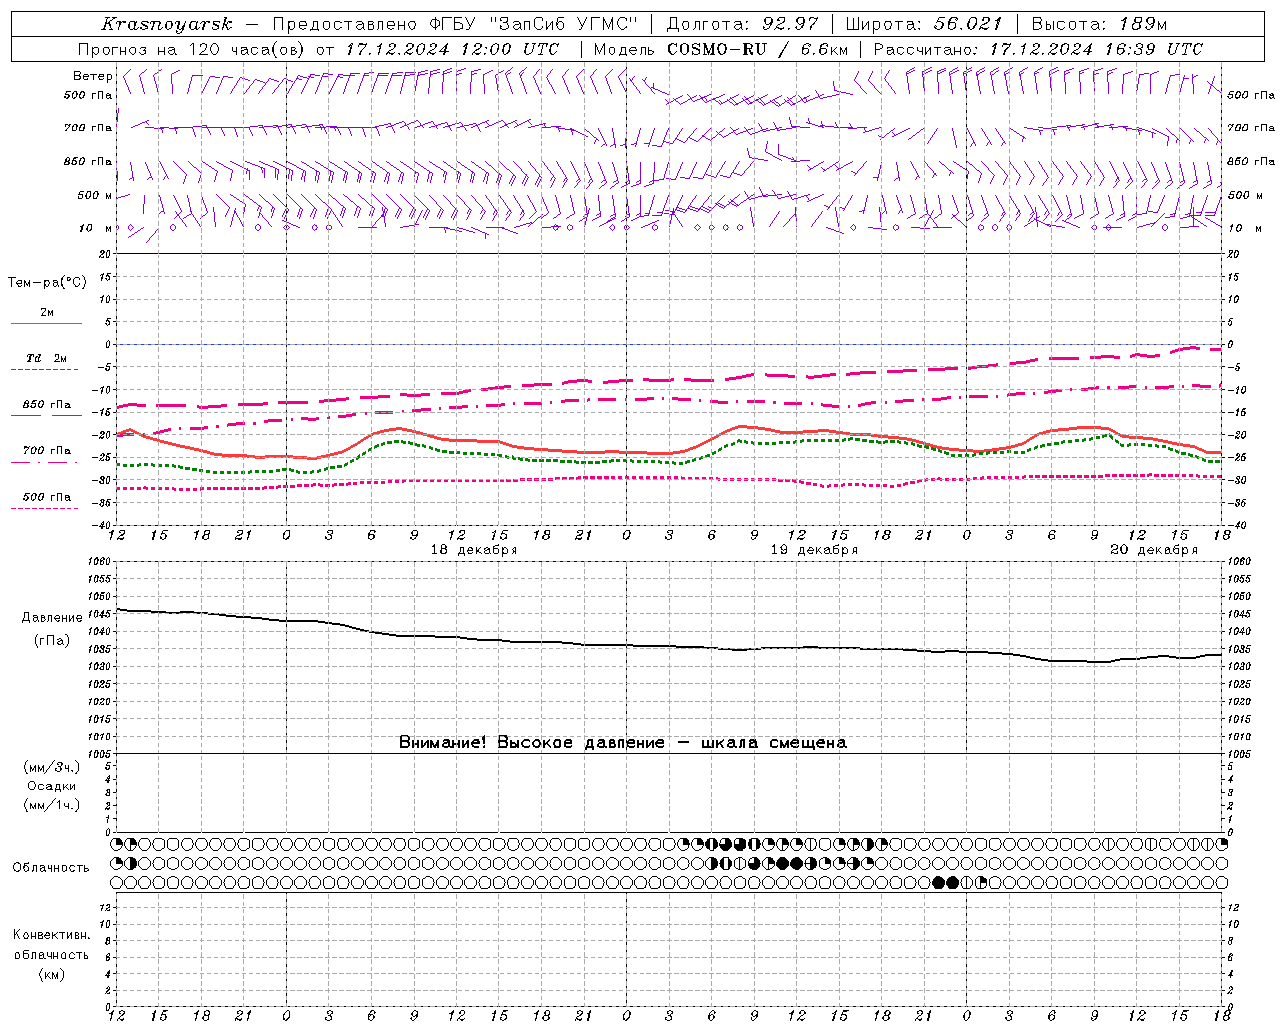Click the Td 2м dew point legend entry
1280x1024 pixels.
pyautogui.click(x=46, y=363)
